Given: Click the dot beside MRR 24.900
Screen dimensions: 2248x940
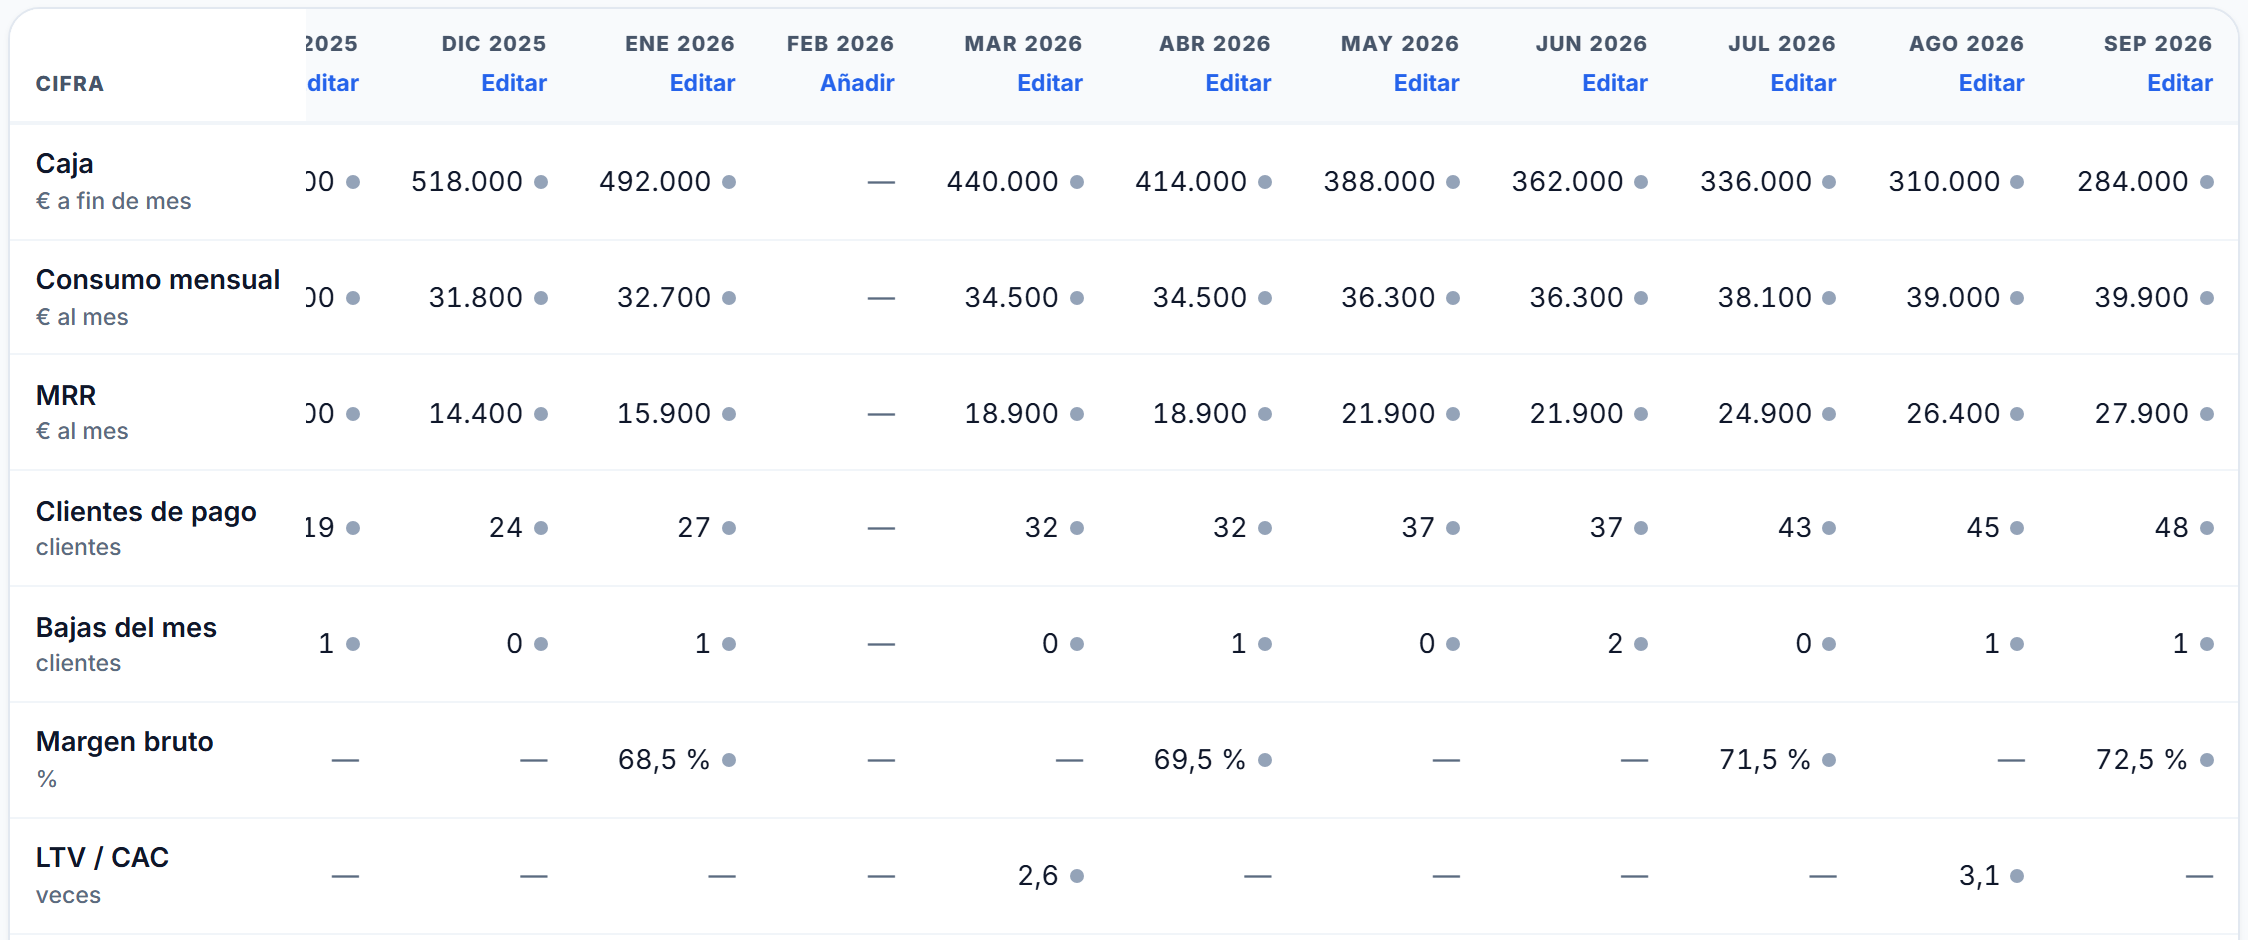Looking at the screenshot, I should [x=1829, y=414].
